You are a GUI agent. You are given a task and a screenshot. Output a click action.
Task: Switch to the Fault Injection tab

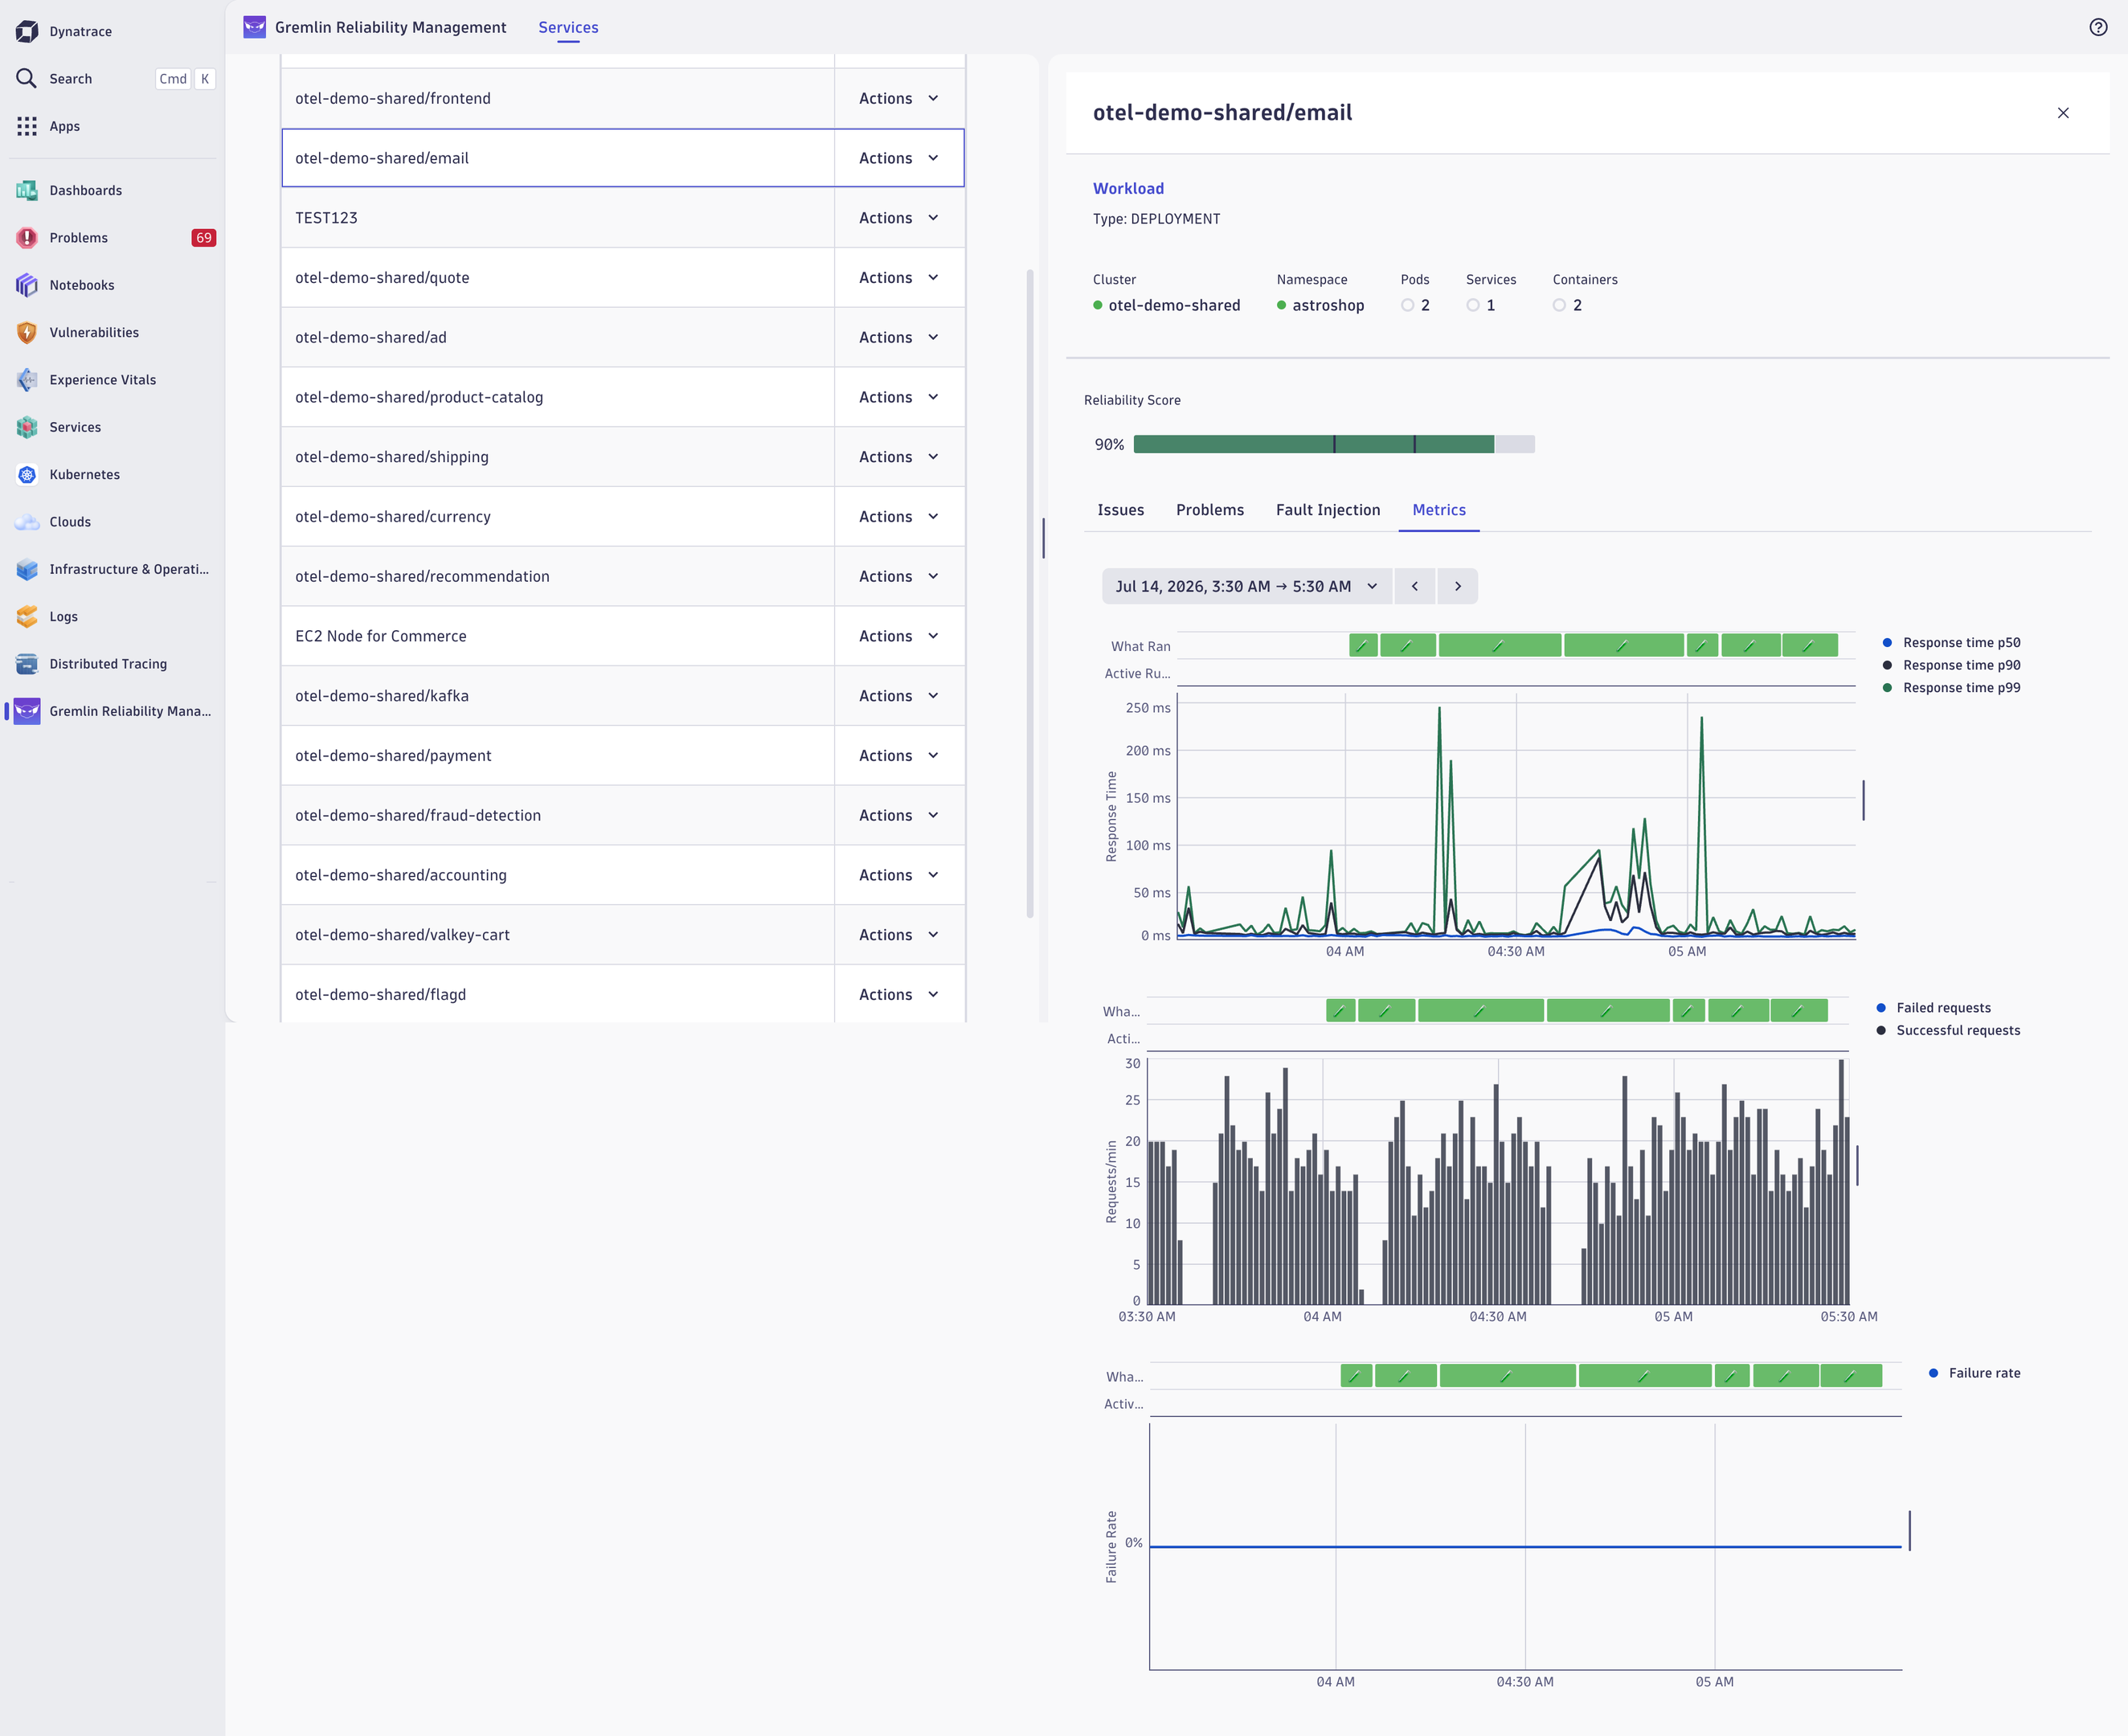(x=1328, y=510)
